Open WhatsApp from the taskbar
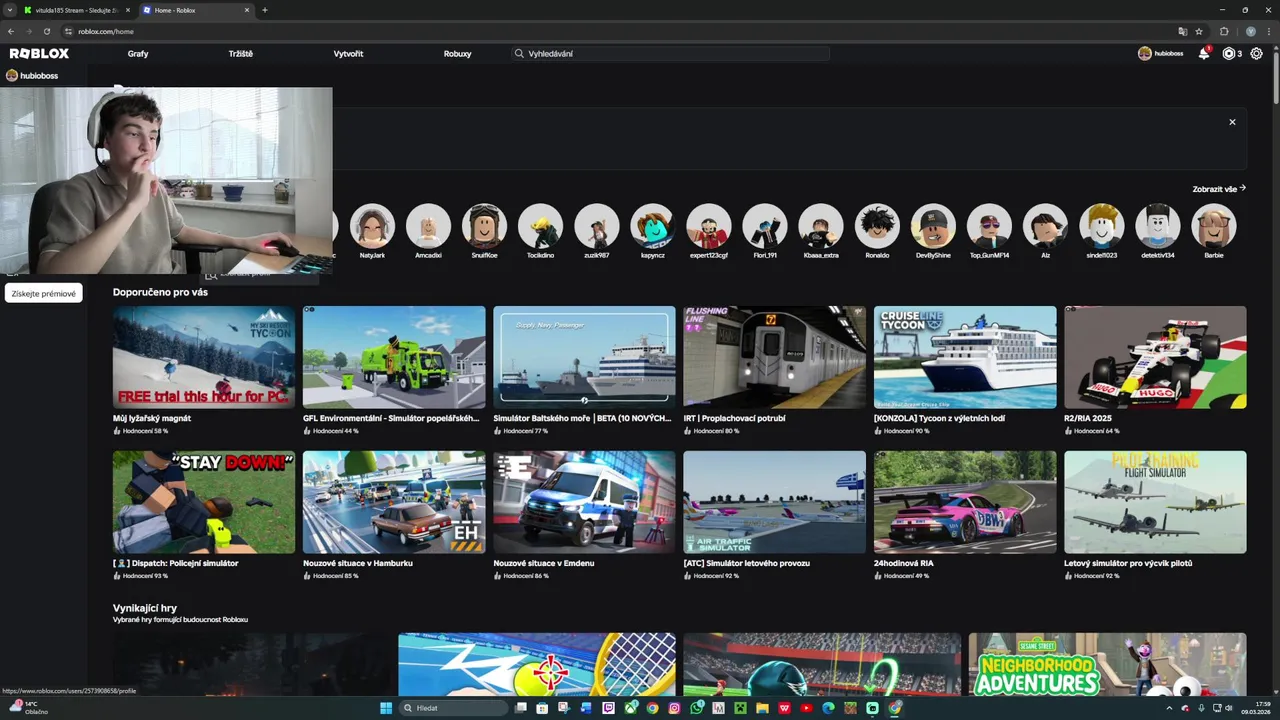This screenshot has width=1280, height=720. (697, 708)
